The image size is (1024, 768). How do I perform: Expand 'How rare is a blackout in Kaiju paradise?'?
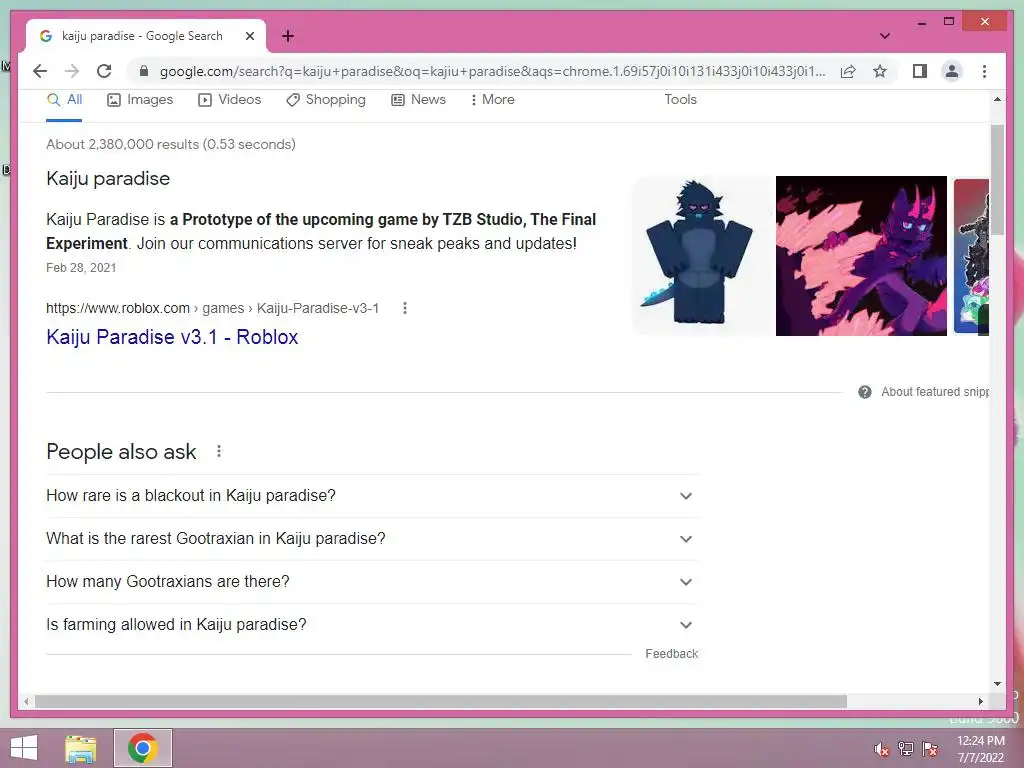pyautogui.click(x=372, y=496)
